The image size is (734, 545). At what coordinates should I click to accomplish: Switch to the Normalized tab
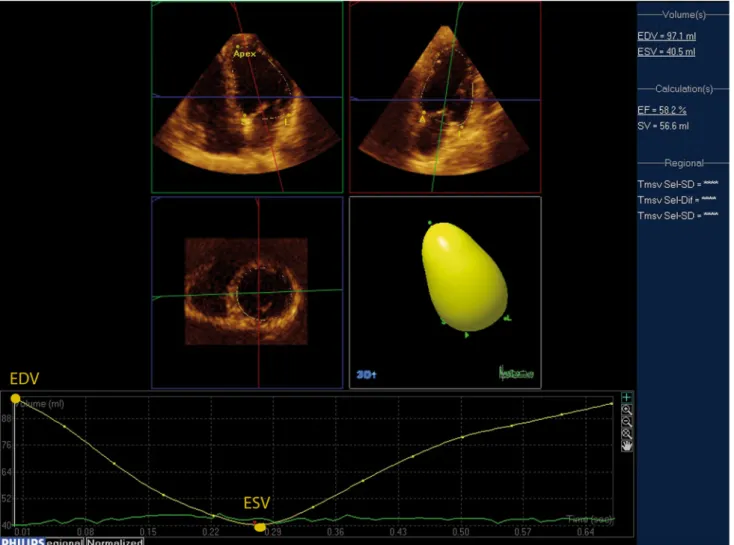(x=115, y=542)
